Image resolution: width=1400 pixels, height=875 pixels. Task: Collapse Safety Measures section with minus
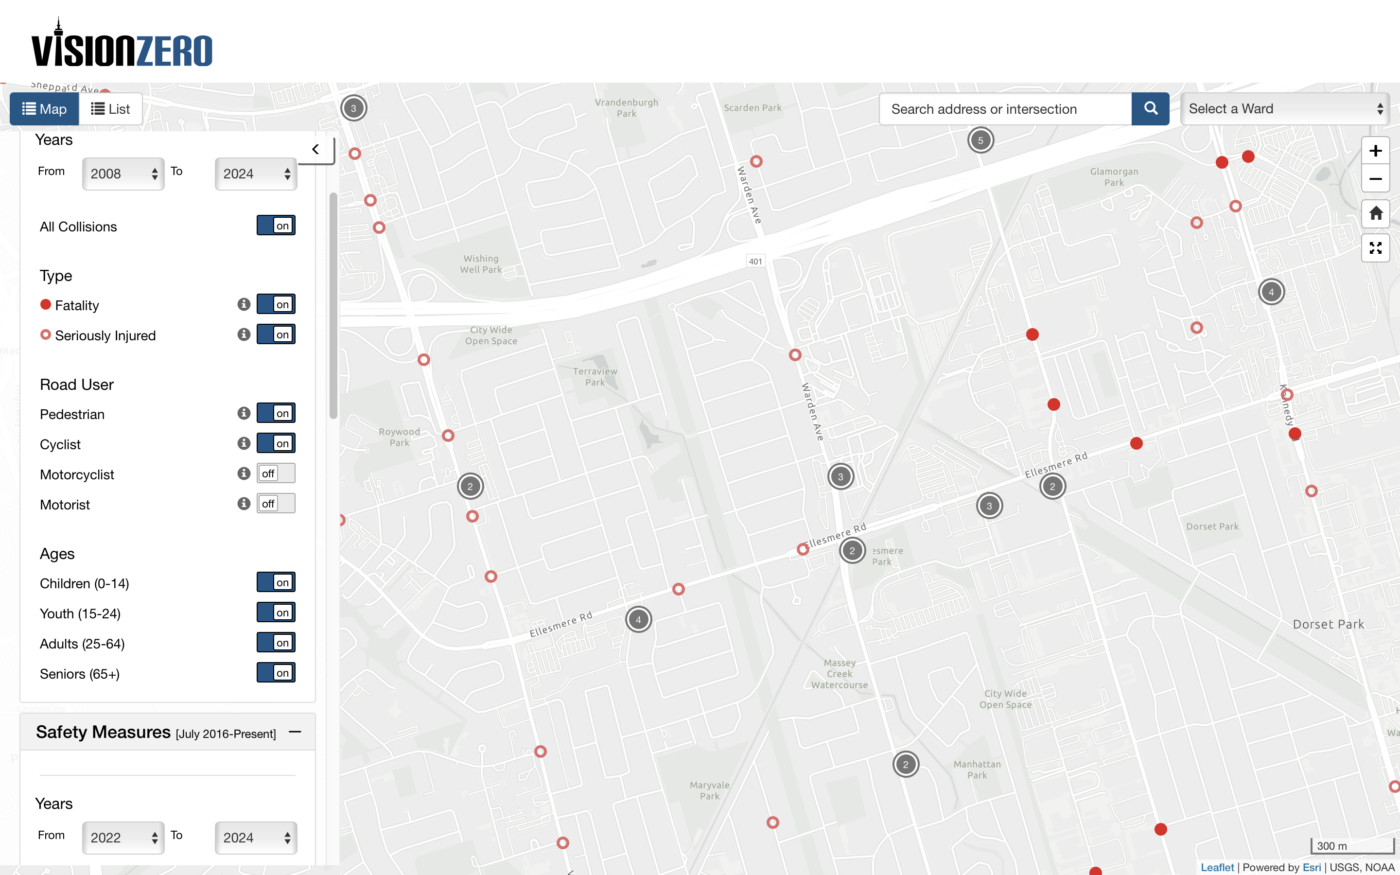pos(295,732)
